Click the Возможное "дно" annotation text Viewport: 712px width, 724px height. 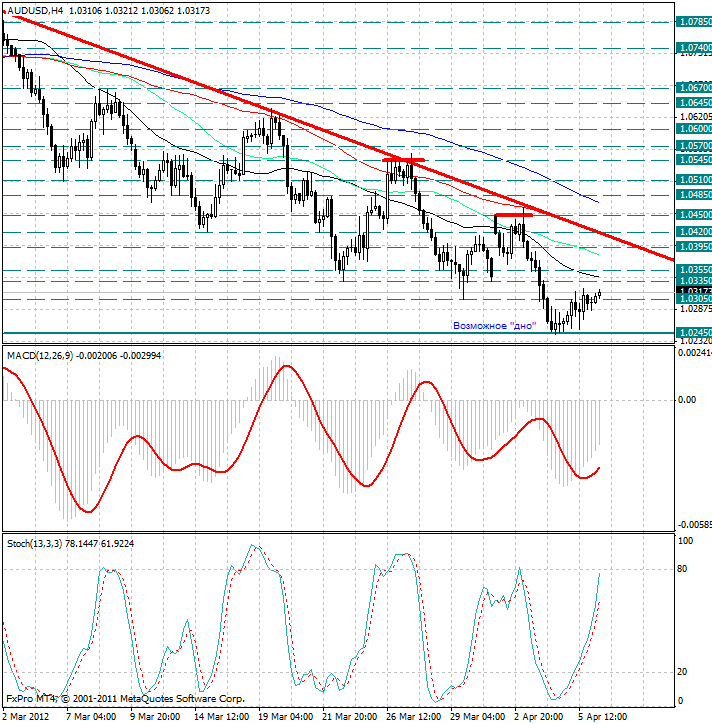click(x=495, y=326)
